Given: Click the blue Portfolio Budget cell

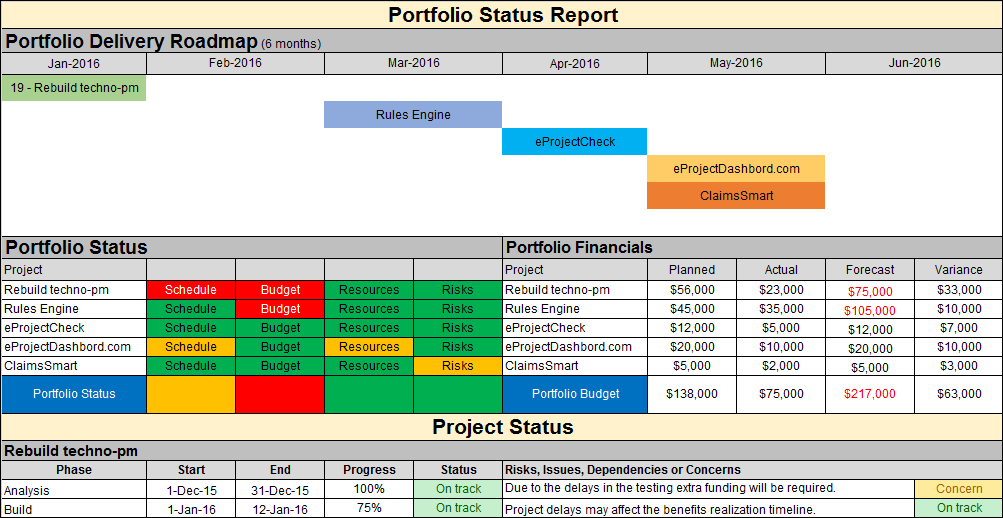Looking at the screenshot, I should pos(576,394).
